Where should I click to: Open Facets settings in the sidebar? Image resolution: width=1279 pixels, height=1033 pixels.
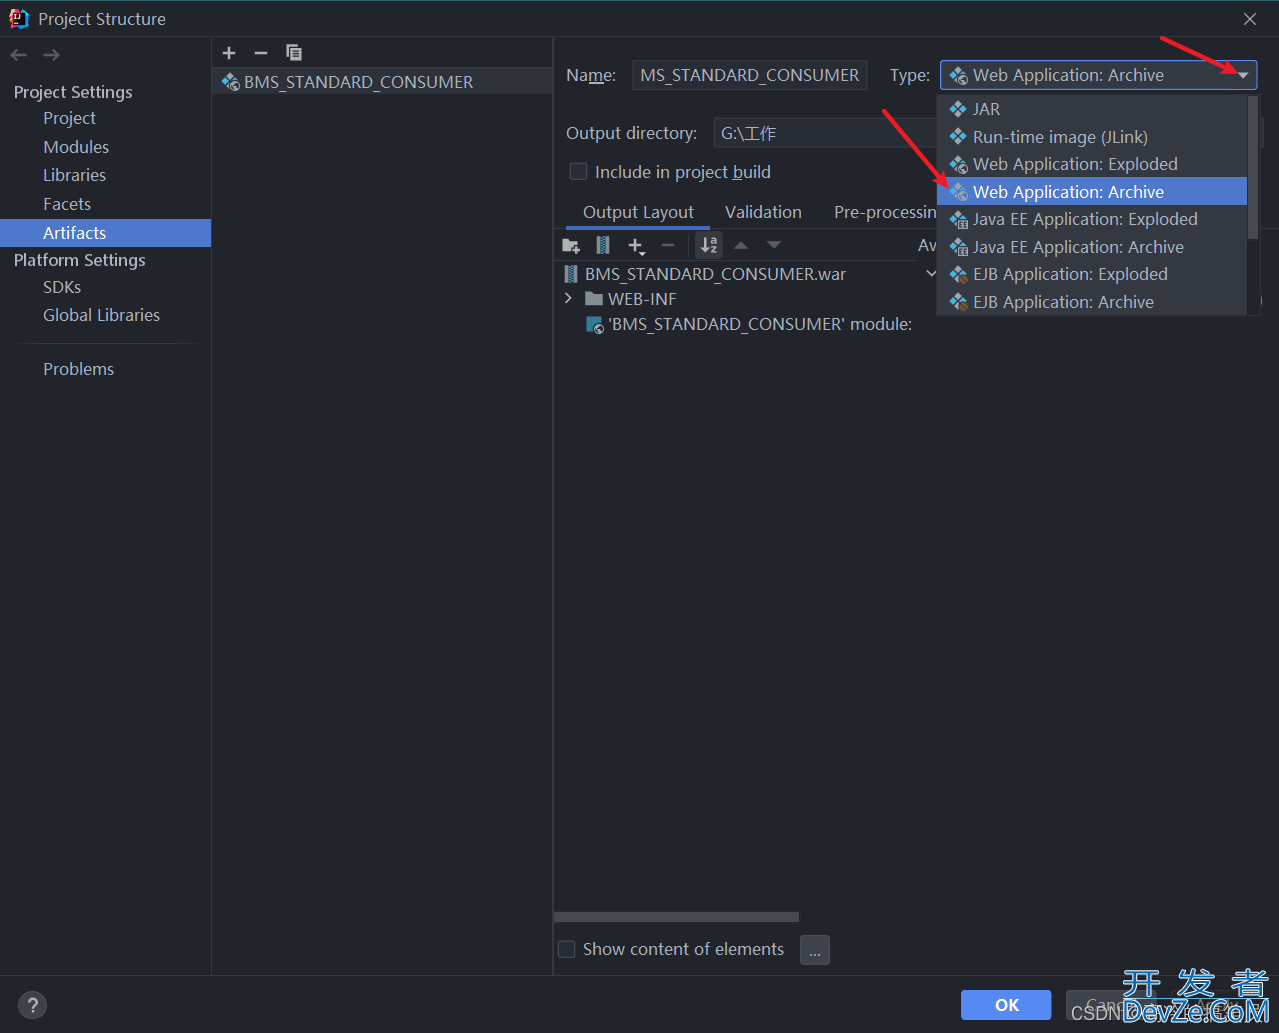tap(67, 204)
